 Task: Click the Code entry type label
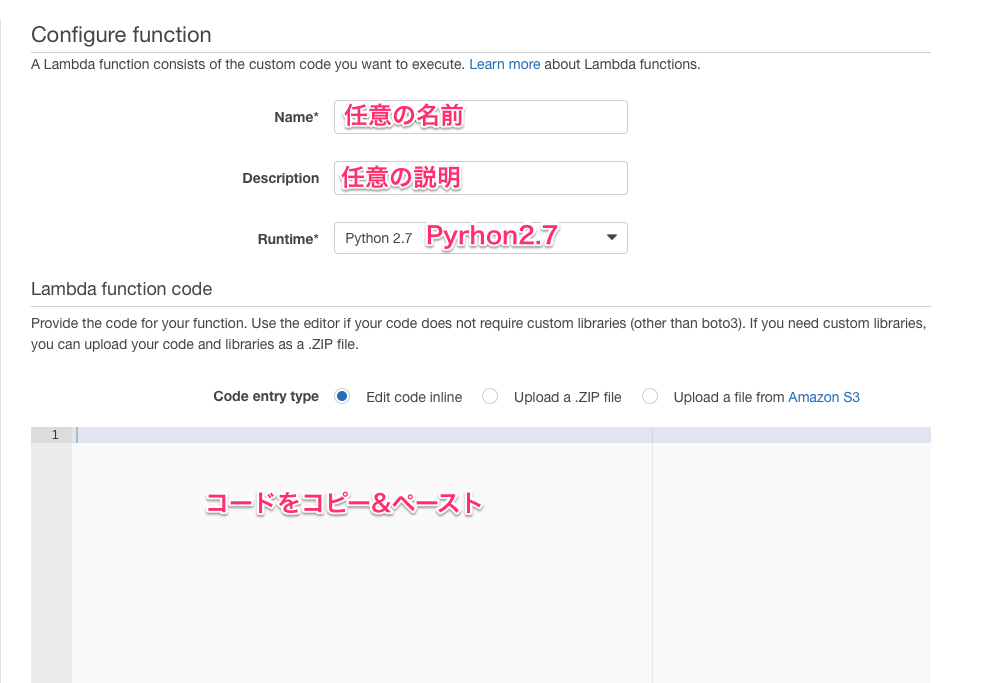pos(266,396)
